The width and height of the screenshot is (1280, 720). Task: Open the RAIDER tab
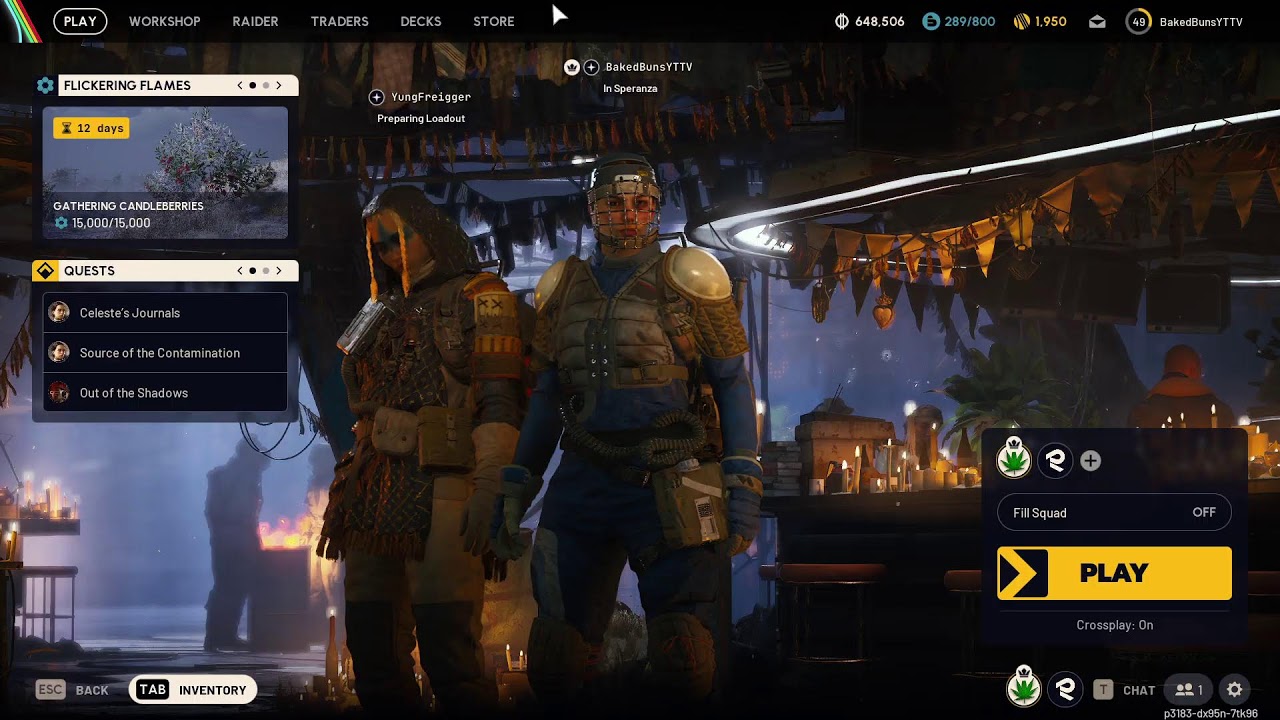point(255,21)
